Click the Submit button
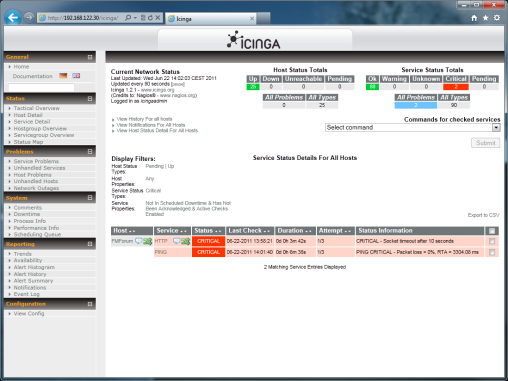Screen dimensions: 508x381 (x=486, y=143)
